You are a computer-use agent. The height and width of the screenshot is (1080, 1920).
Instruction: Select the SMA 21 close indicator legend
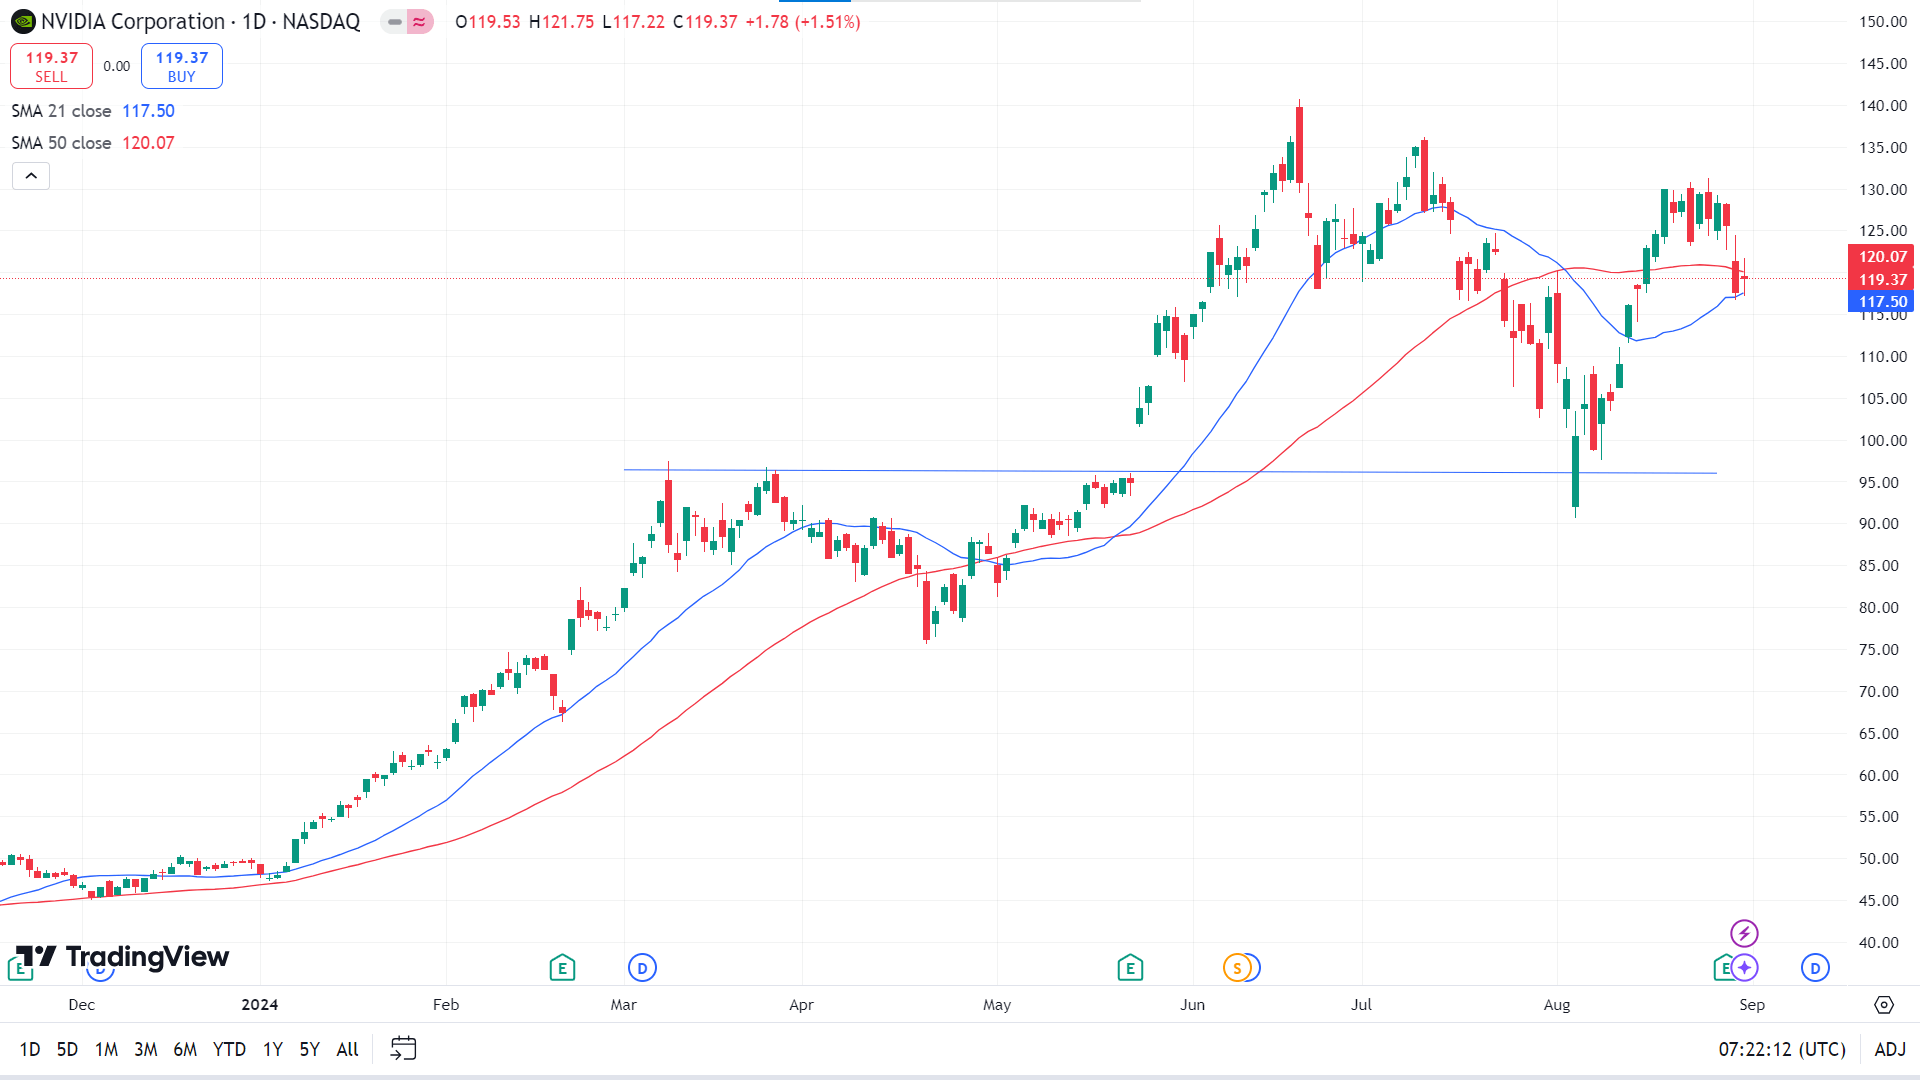coord(93,111)
